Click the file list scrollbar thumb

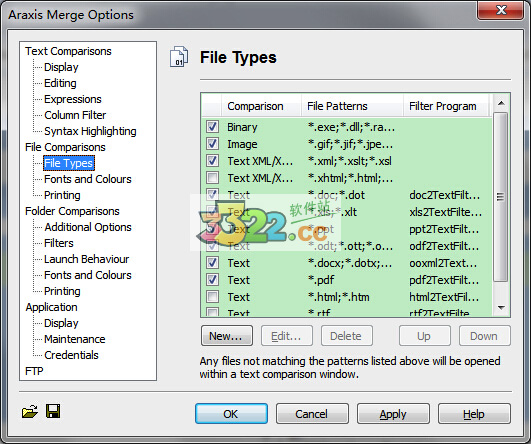501,197
